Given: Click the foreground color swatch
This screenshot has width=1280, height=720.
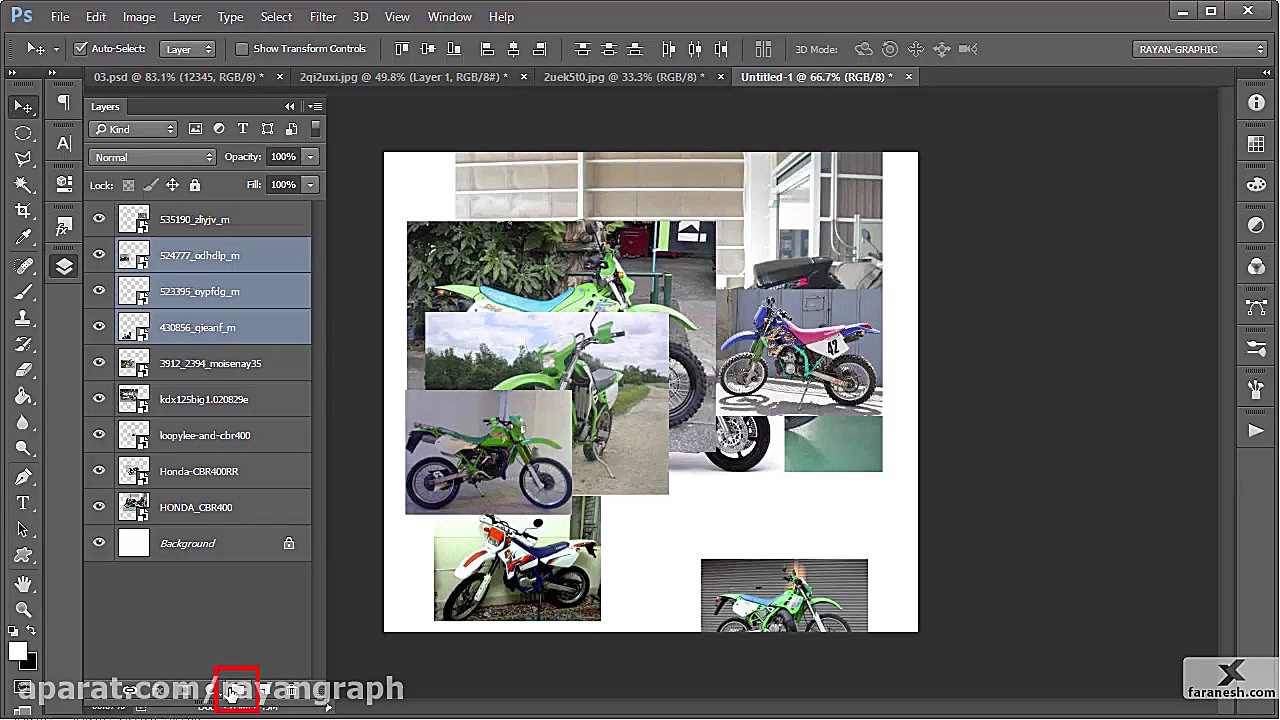Looking at the screenshot, I should point(18,651).
